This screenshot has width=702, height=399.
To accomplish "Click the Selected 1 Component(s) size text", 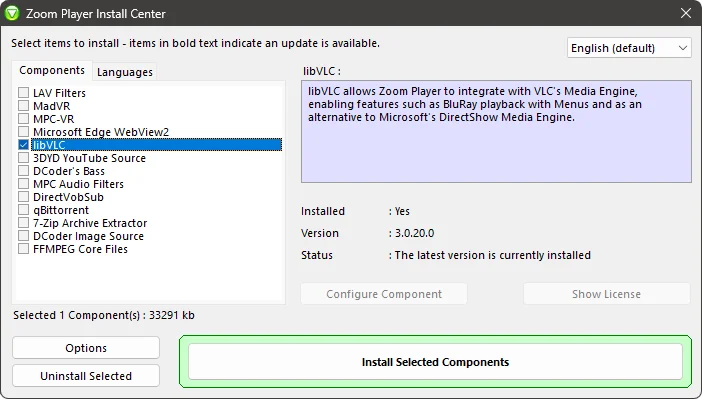I will [x=104, y=315].
